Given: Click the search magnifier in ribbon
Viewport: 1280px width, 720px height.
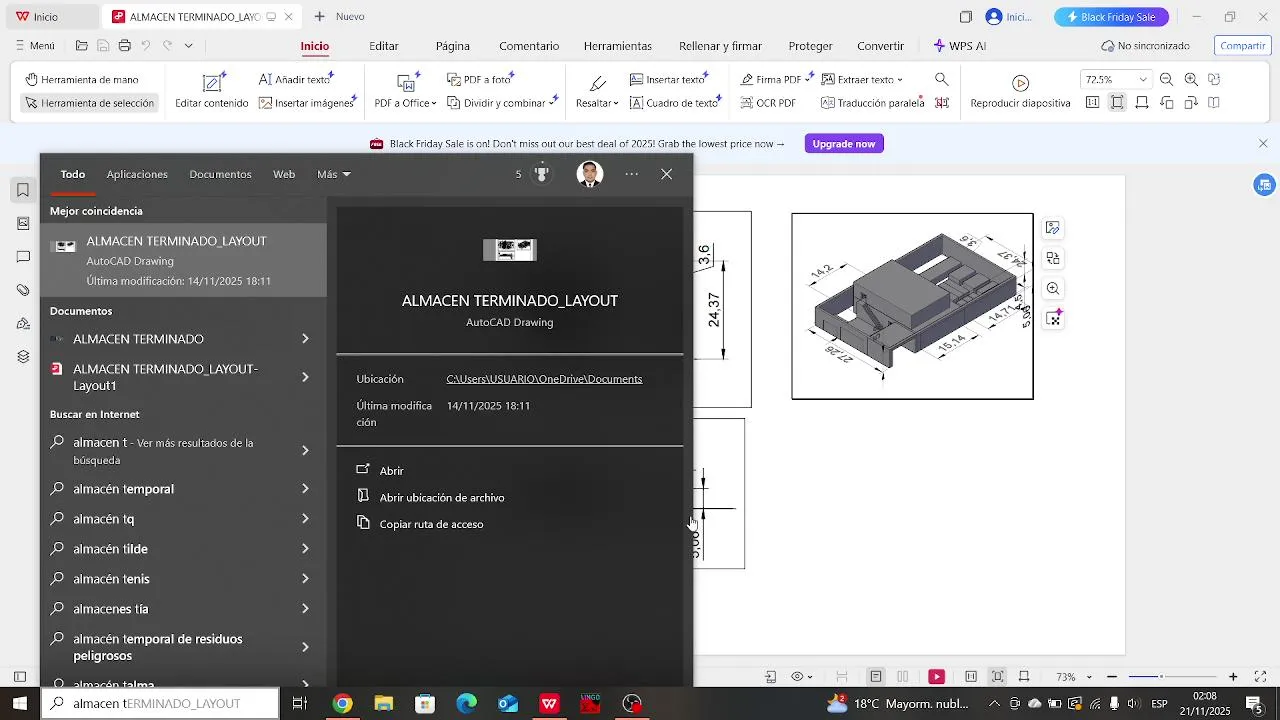Looking at the screenshot, I should tap(942, 79).
